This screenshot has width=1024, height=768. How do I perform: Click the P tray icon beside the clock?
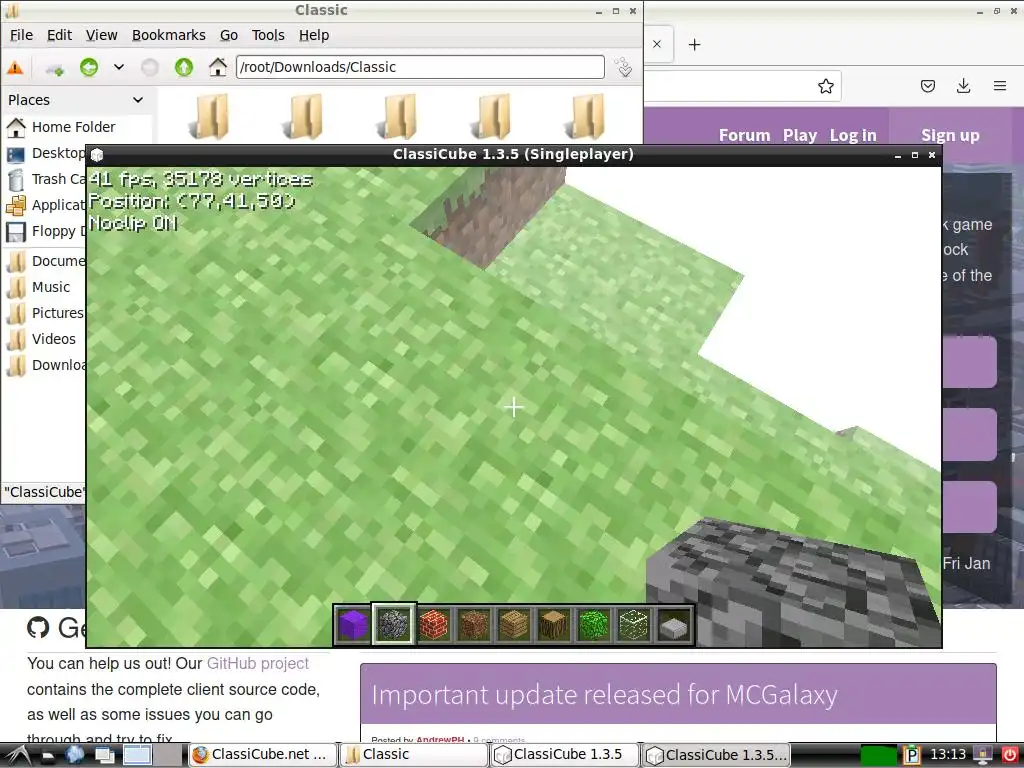tap(912, 755)
